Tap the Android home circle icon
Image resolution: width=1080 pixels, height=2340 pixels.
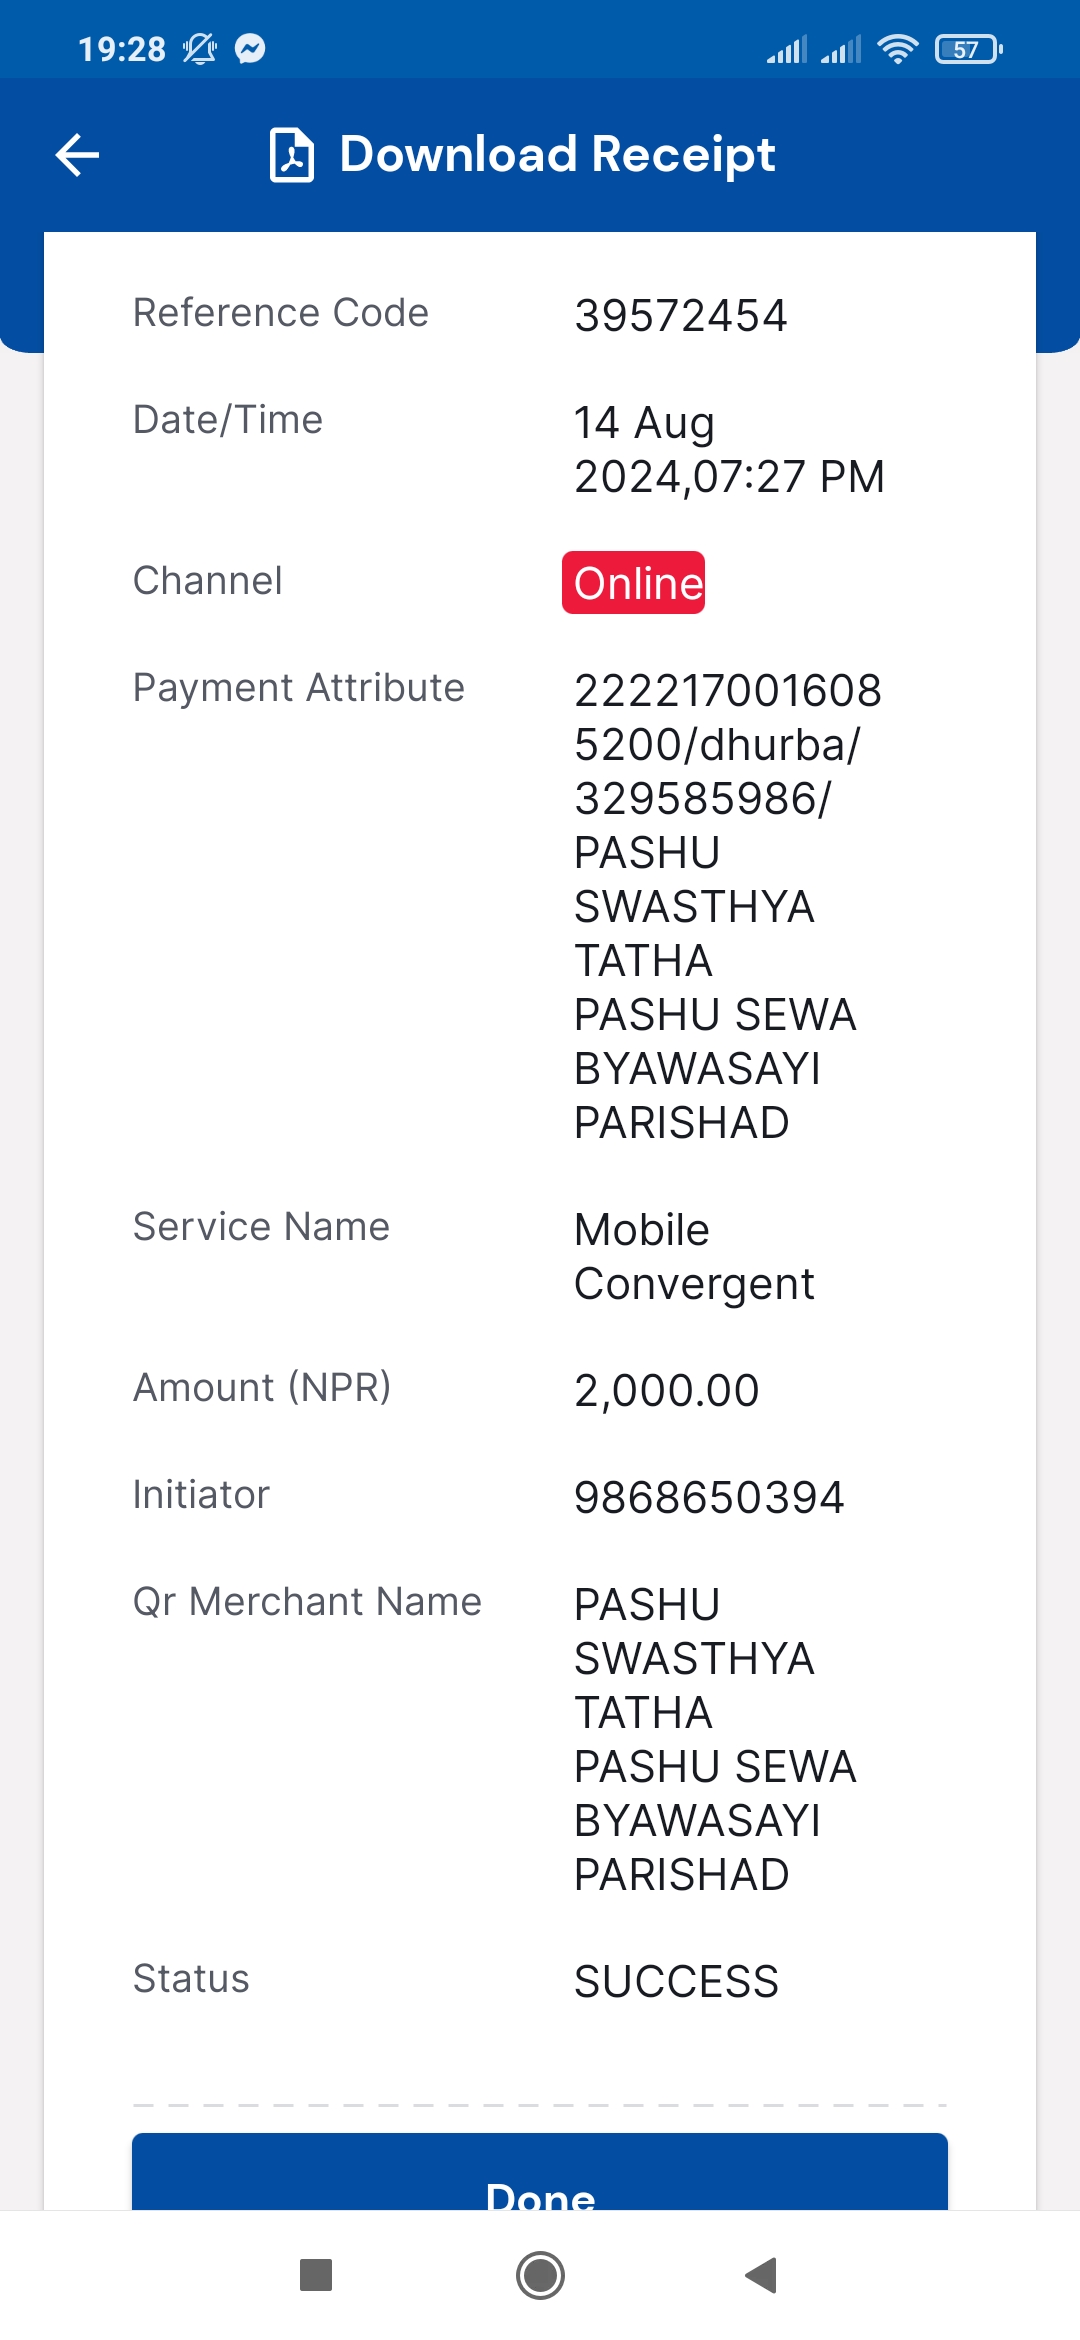(x=540, y=2275)
